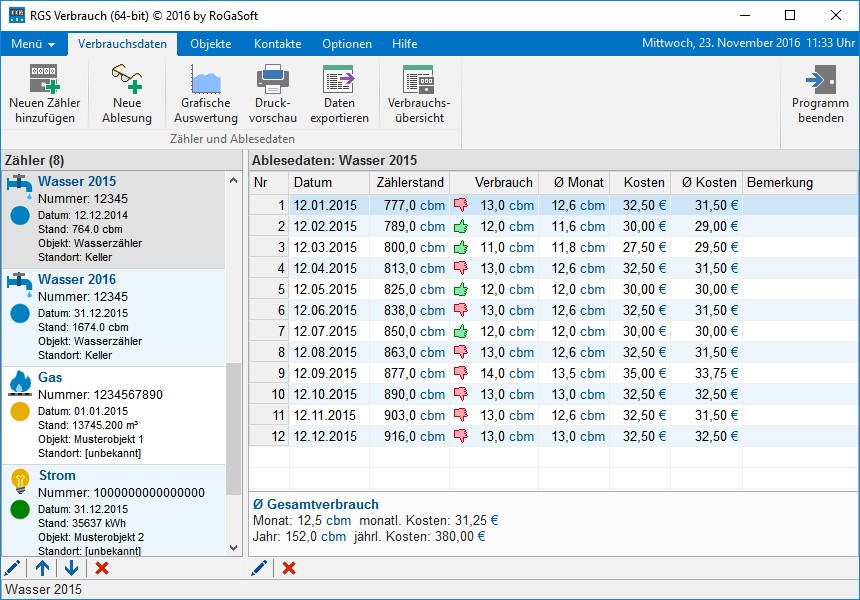Image resolution: width=860 pixels, height=600 pixels.
Task: Move selected meter down with arrow
Action: click(71, 568)
